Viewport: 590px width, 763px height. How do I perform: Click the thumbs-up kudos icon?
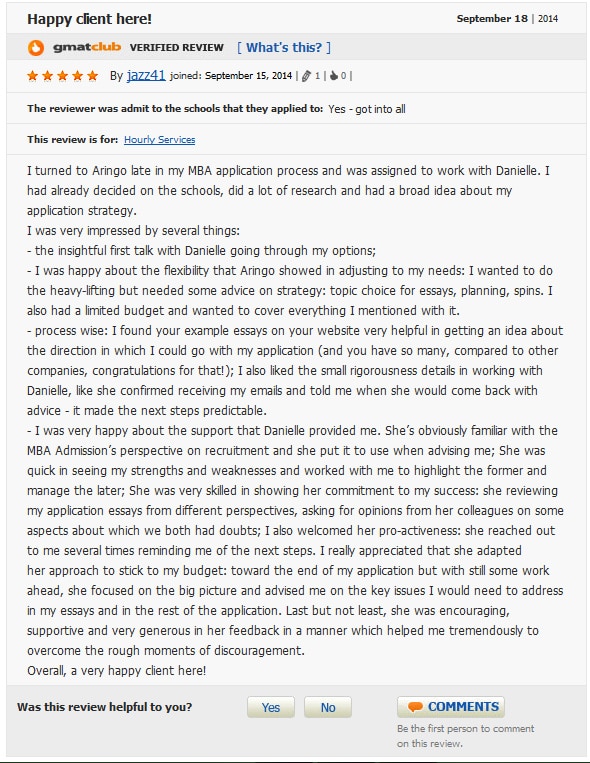pos(334,76)
